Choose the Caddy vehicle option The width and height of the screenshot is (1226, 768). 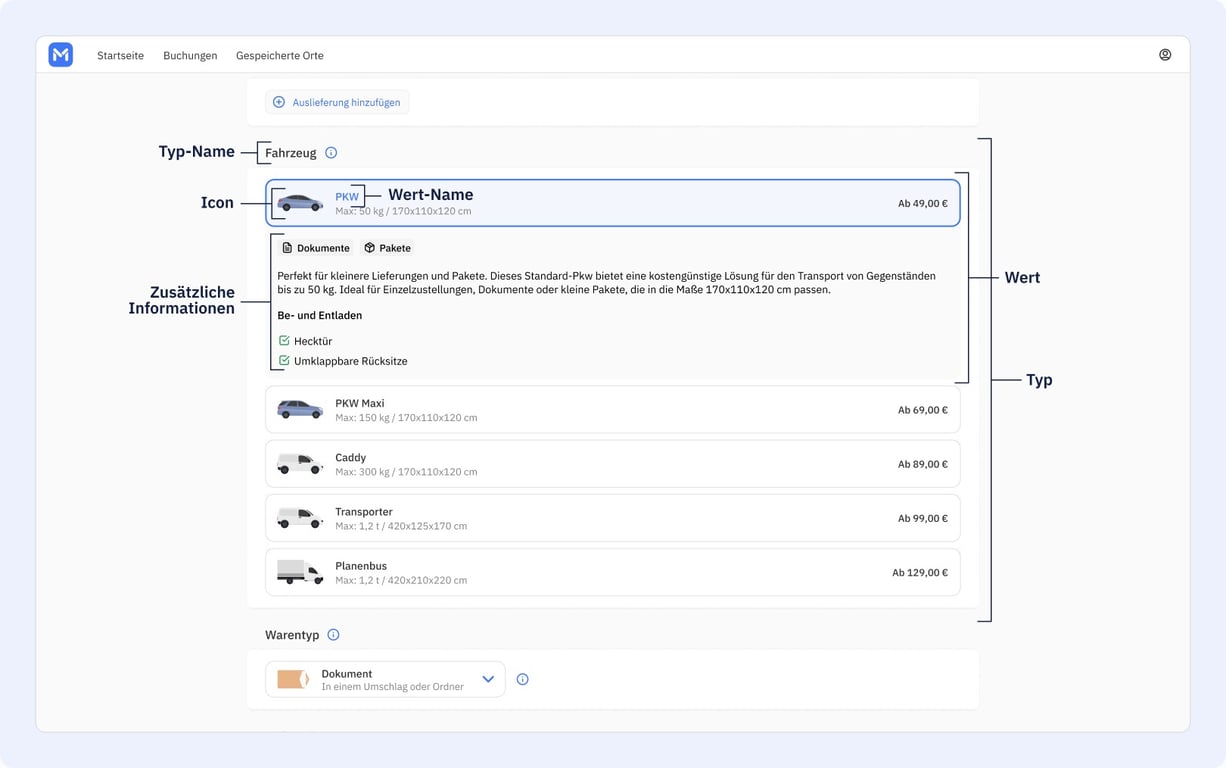coord(613,464)
